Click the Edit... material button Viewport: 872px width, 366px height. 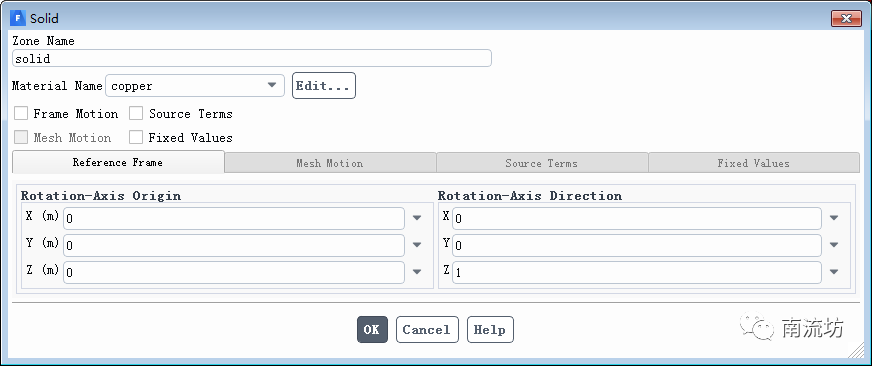click(324, 86)
